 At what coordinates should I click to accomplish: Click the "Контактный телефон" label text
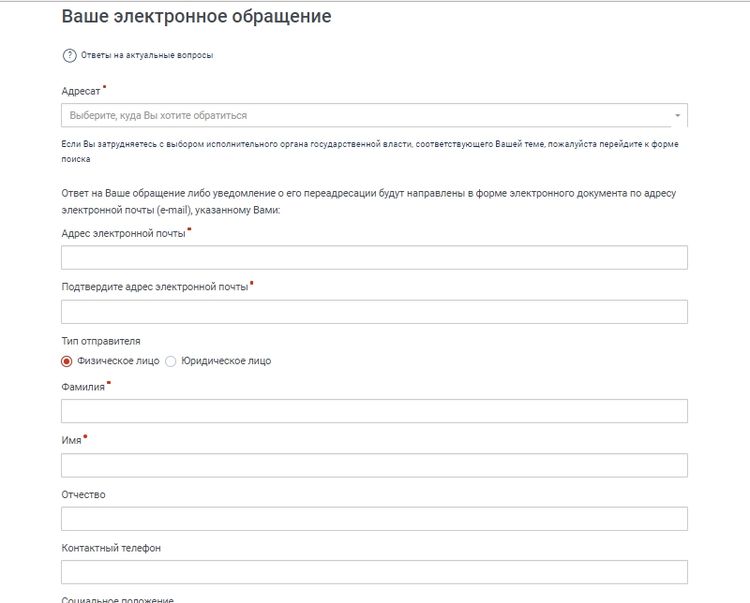click(111, 548)
